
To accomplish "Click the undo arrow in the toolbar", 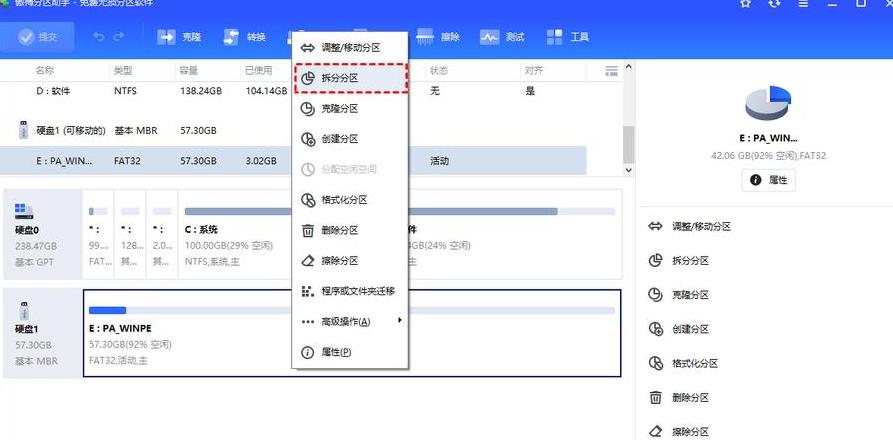I will click(x=99, y=37).
